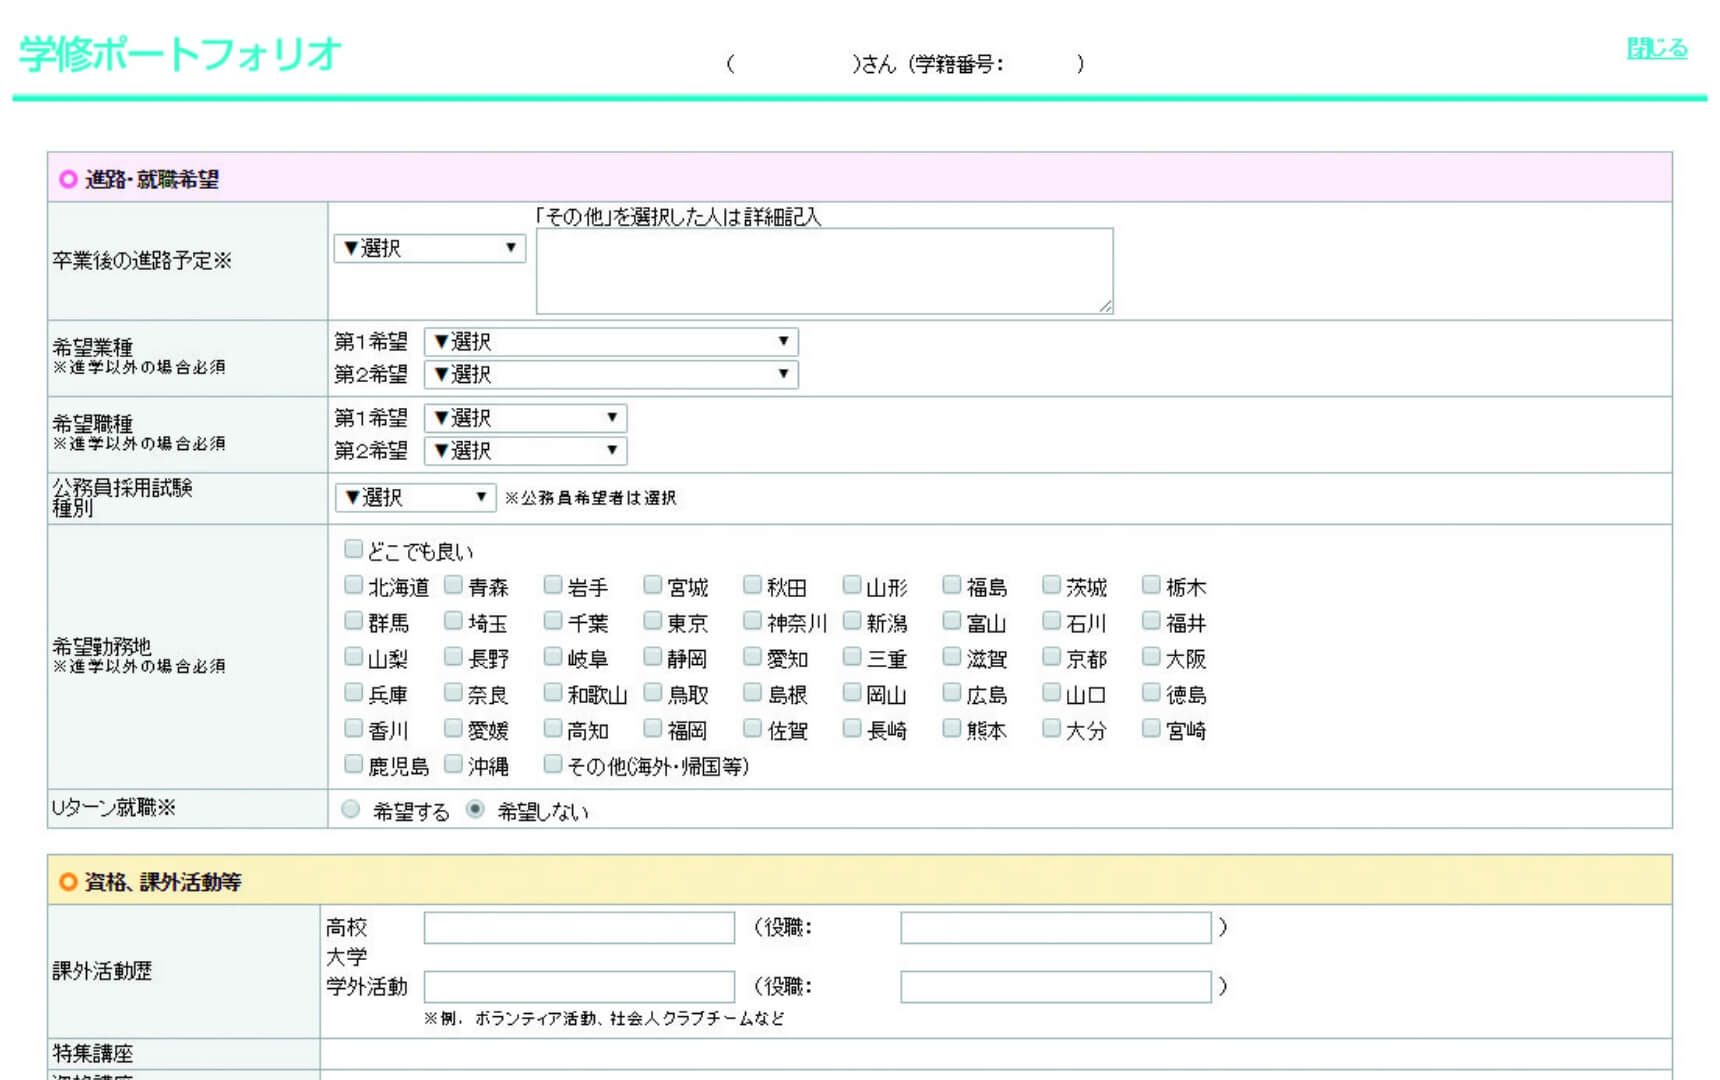
Task: Check the 鹿児島 checkbox
Action: click(x=353, y=764)
